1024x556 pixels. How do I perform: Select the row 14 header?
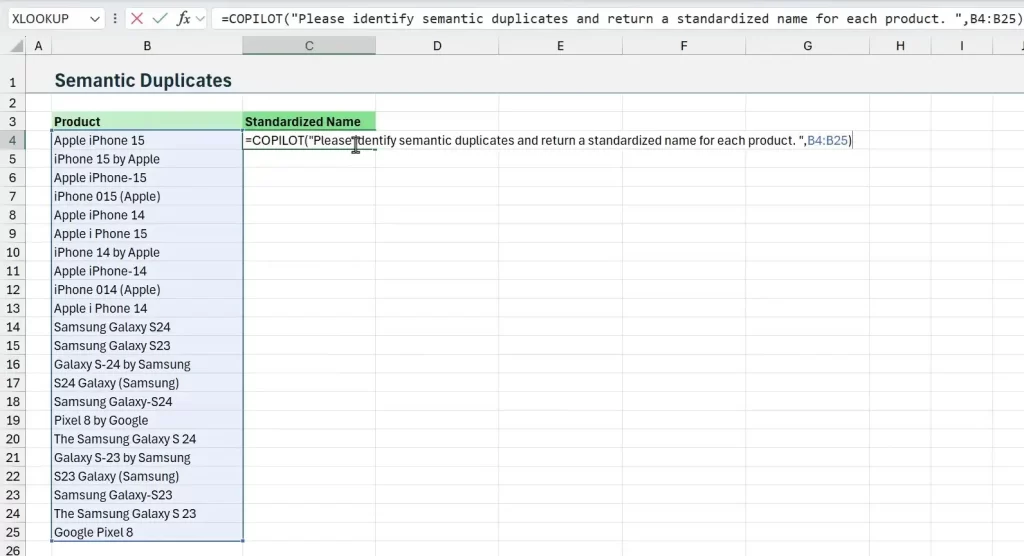point(13,327)
